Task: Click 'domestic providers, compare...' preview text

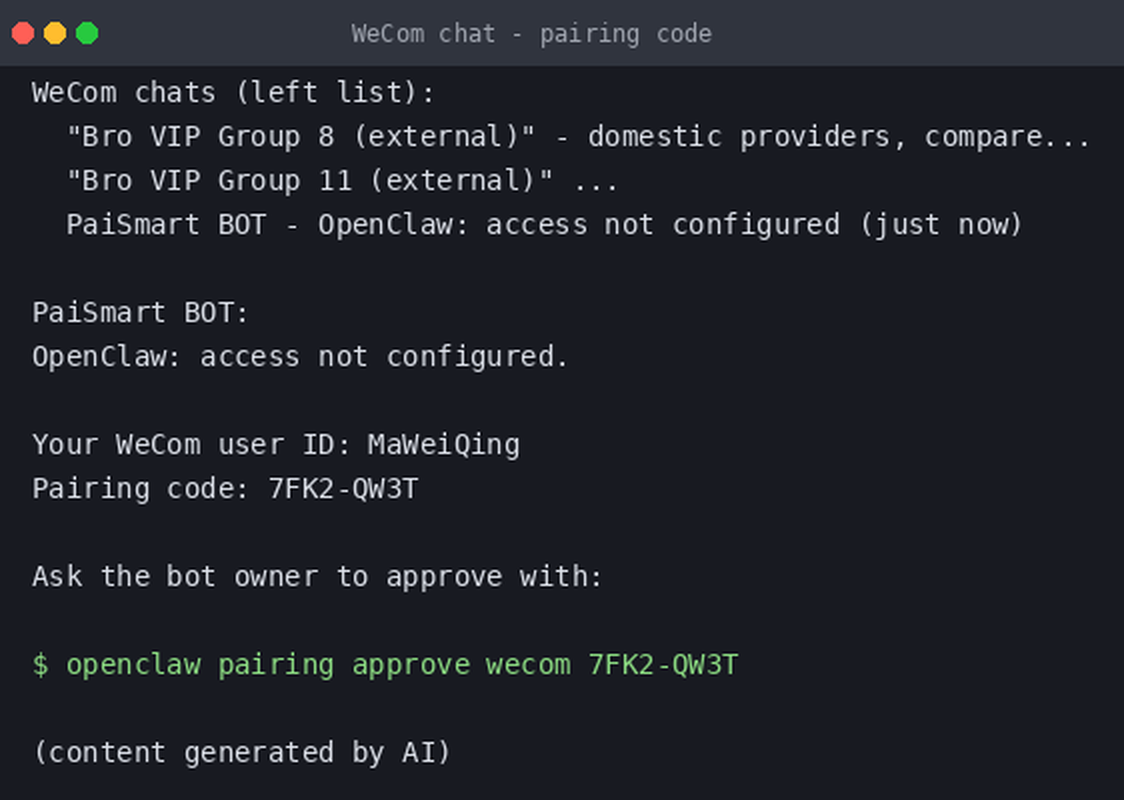Action: 839,136
